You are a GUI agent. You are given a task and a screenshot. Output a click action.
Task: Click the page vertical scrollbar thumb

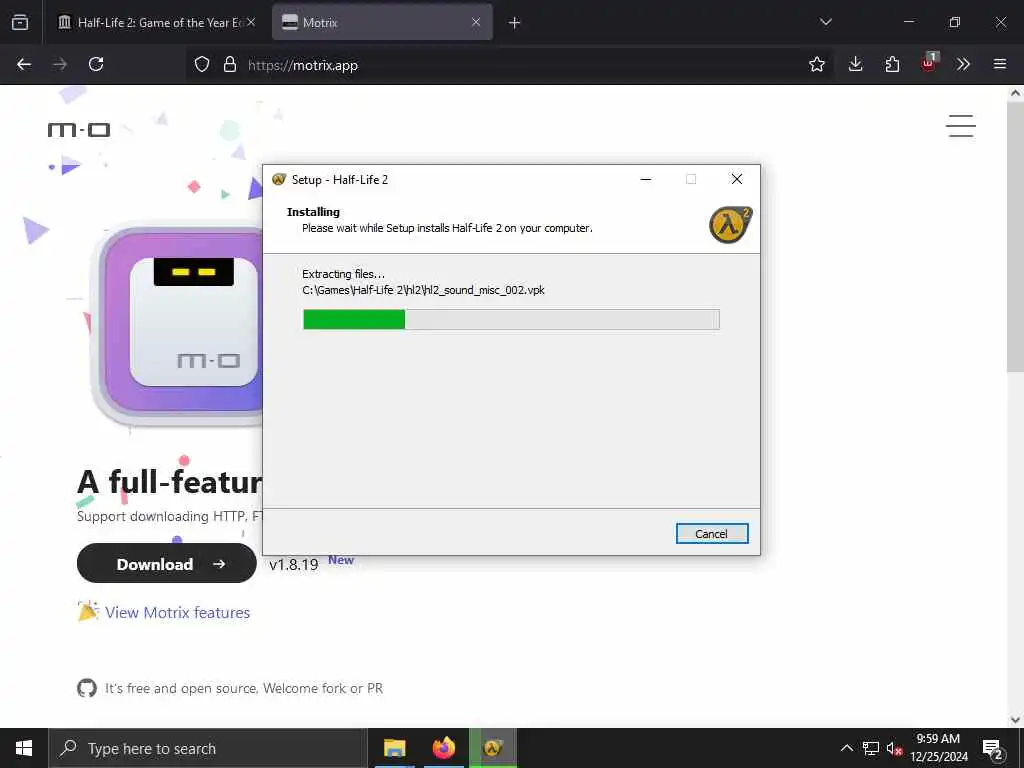point(1015,238)
